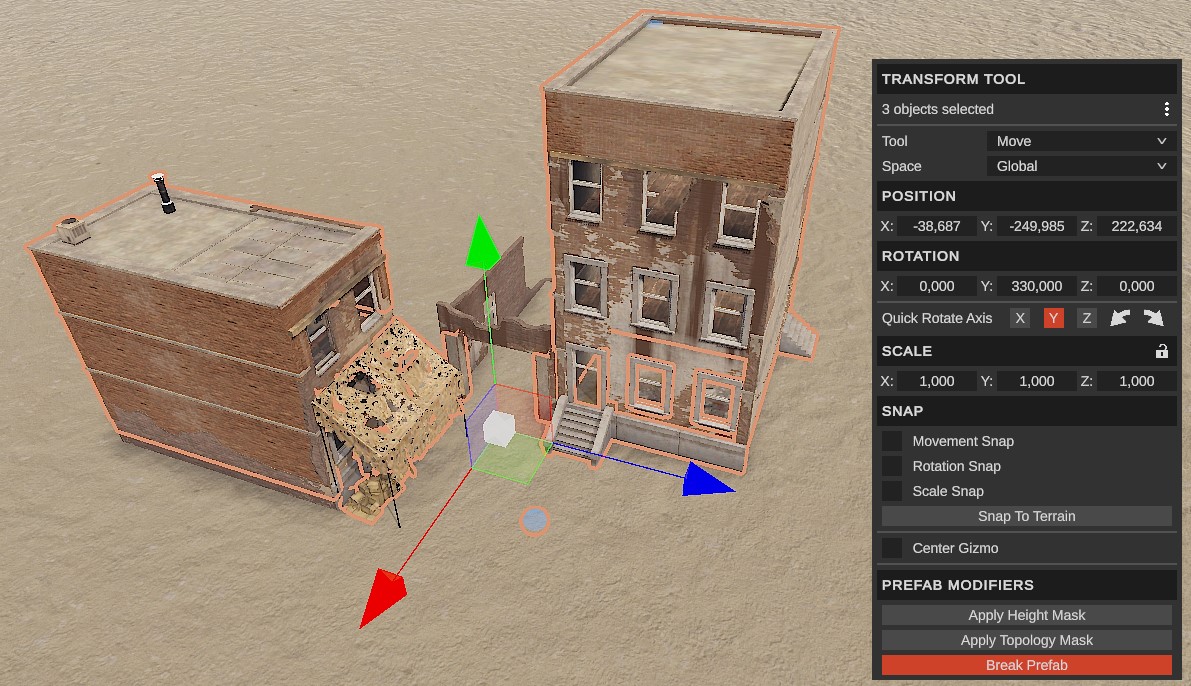The width and height of the screenshot is (1191, 686).
Task: Edit Position X field value -38,687
Action: coord(936,226)
